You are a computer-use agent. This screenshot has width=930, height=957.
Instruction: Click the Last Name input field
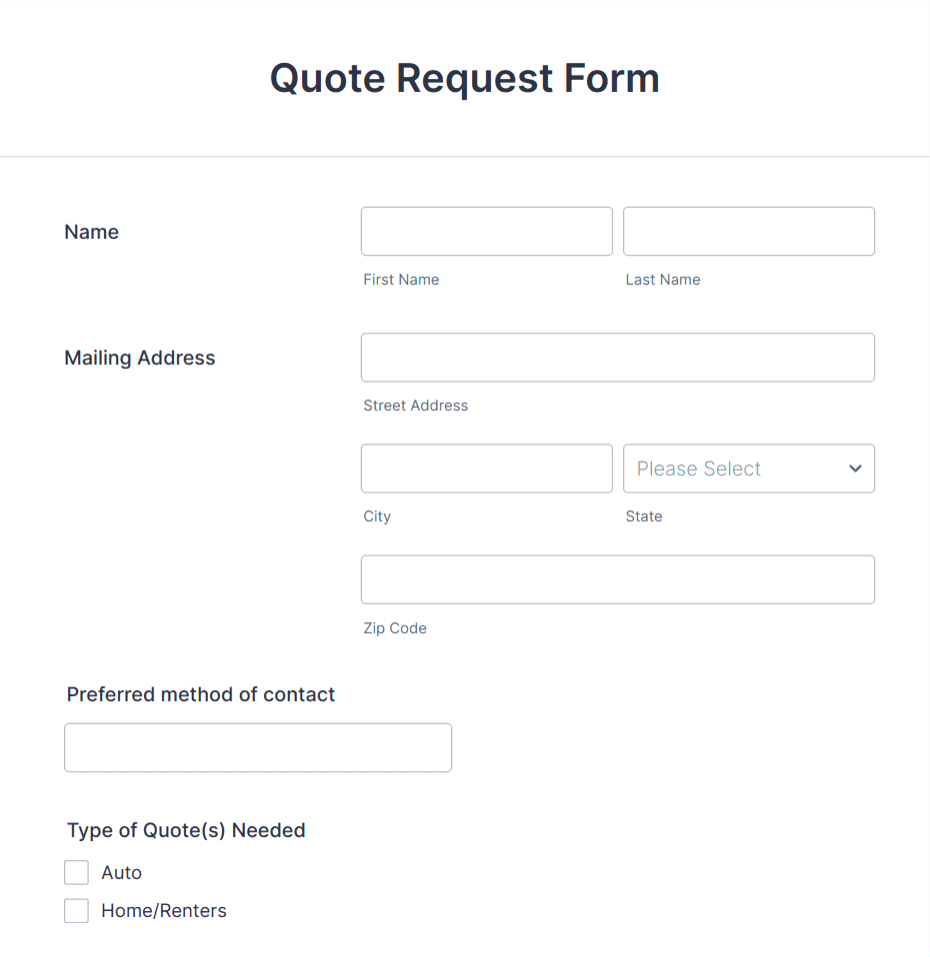748,231
